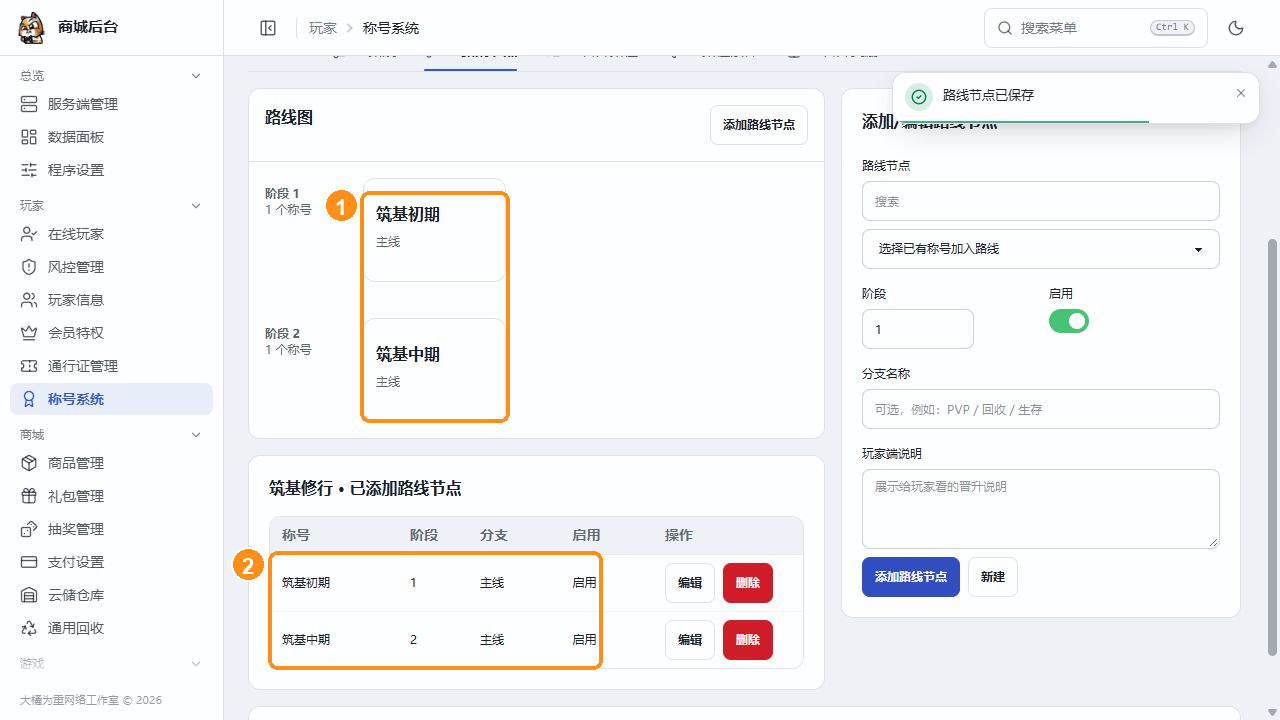Screen dimensions: 1280x720
Task: Click 添加路线节点 in the 路线图 card header
Action: [759, 125]
